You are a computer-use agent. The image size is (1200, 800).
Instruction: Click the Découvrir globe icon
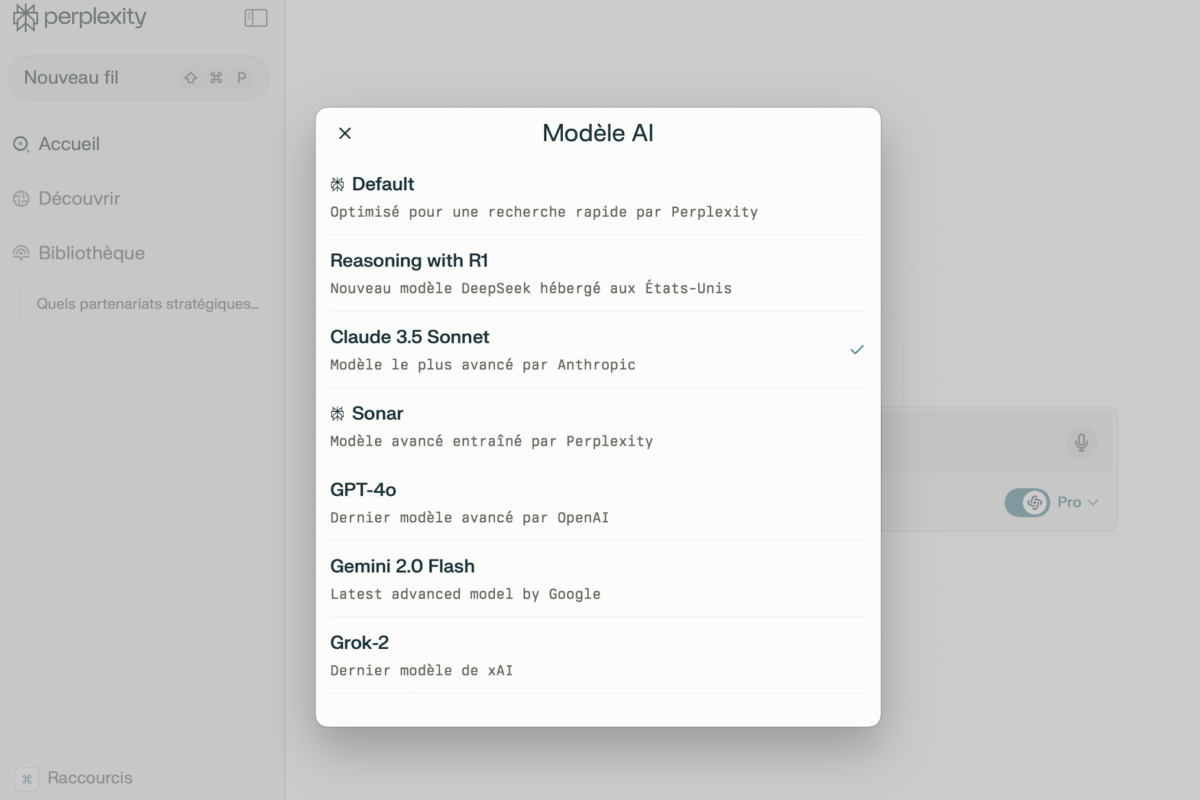pos(21,199)
